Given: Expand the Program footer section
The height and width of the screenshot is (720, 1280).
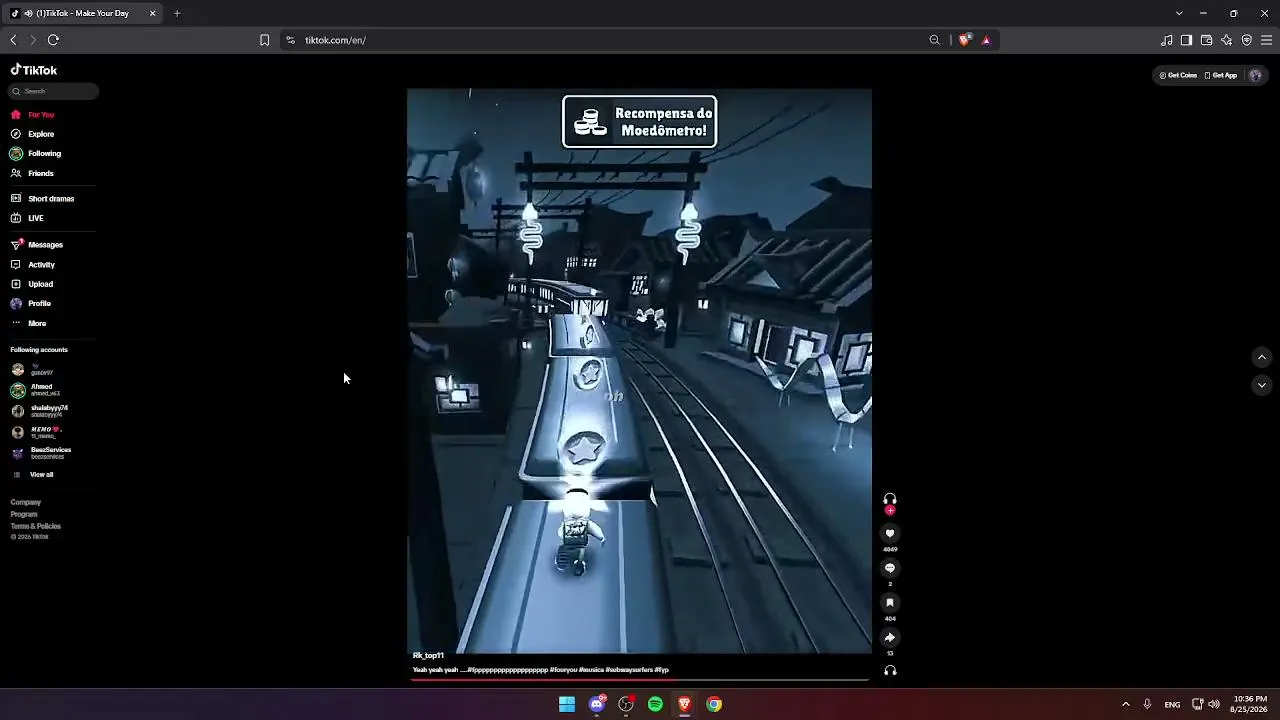Looking at the screenshot, I should coord(24,515).
